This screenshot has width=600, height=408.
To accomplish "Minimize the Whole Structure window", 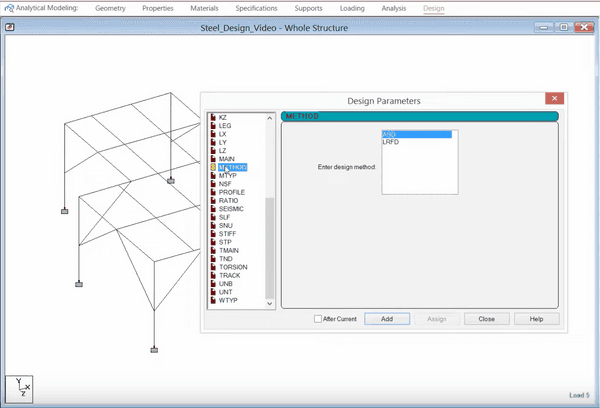I will [544, 27].
